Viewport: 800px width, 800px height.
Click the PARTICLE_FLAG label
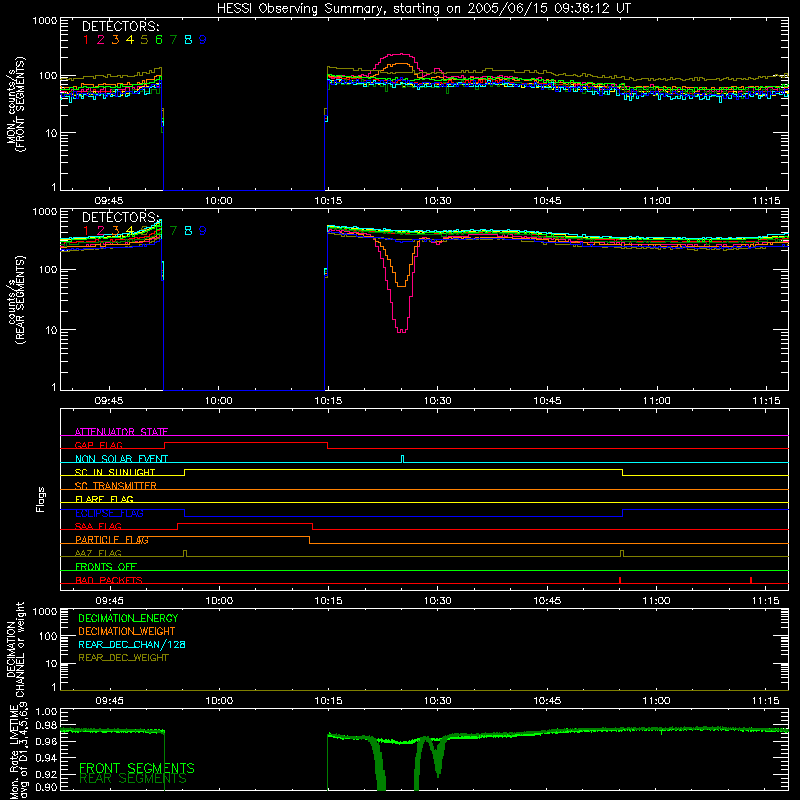(112, 539)
